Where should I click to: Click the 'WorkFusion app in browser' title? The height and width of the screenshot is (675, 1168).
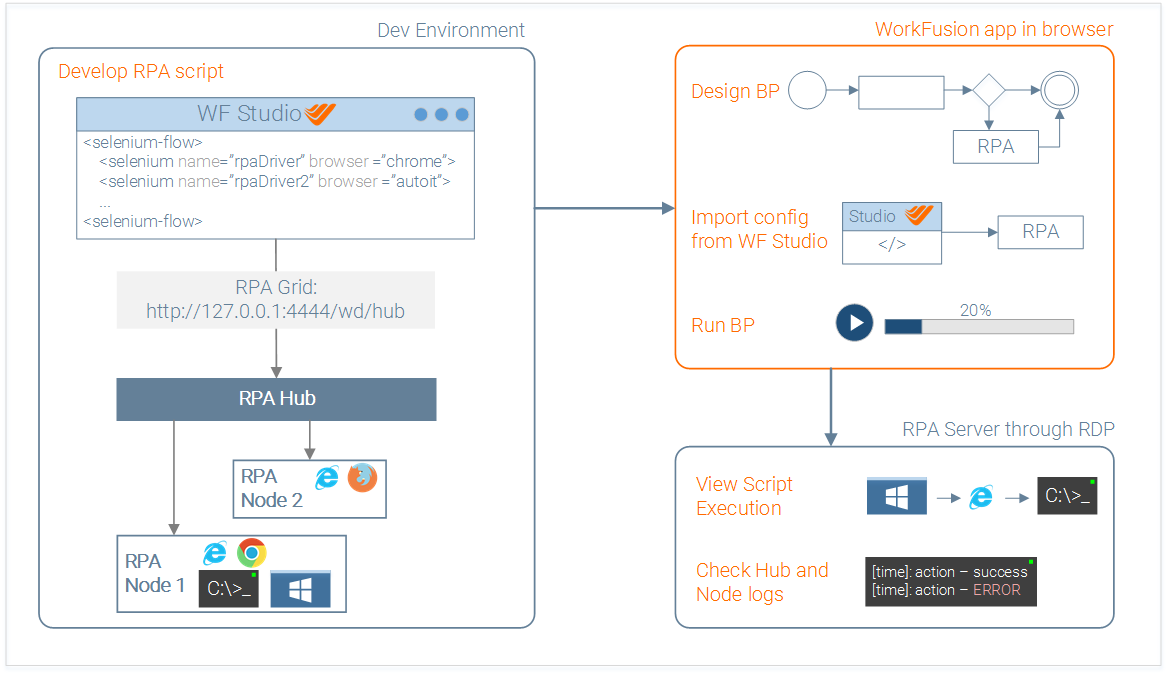point(994,30)
